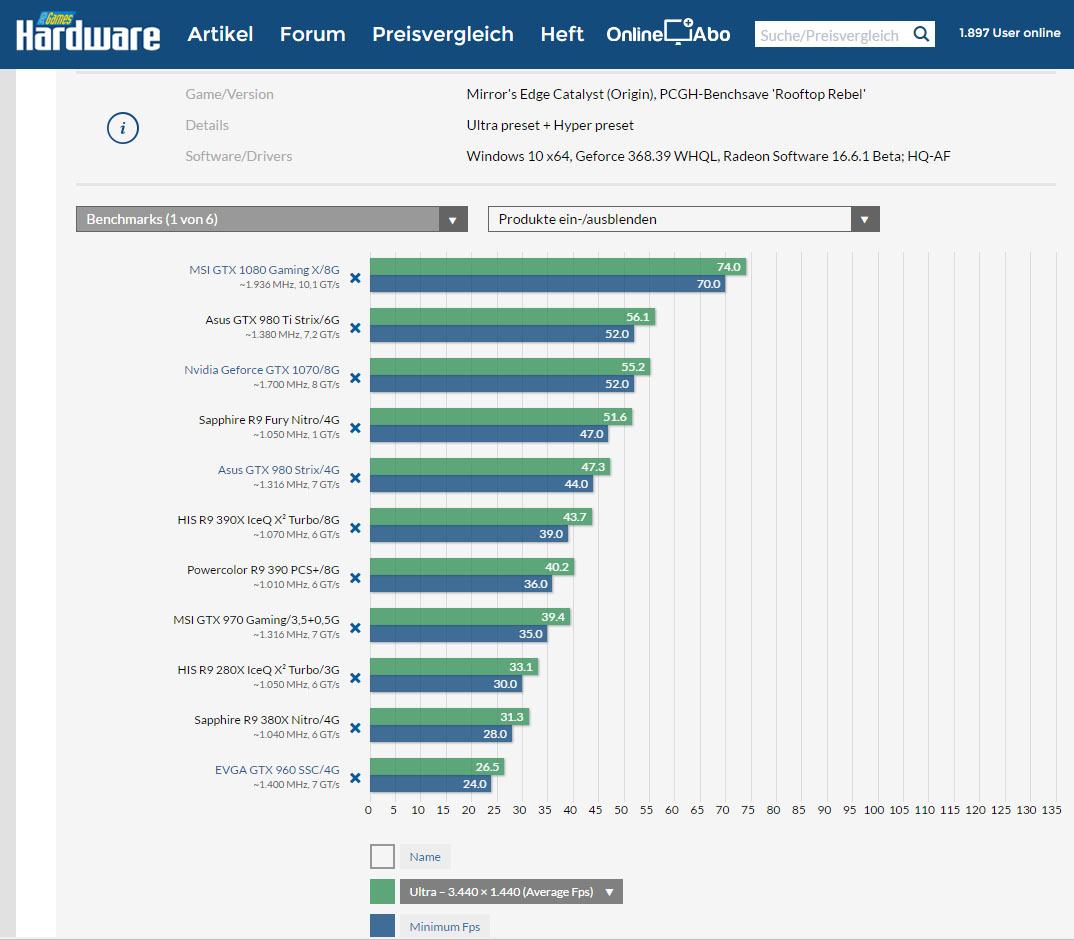Click the green 40.2 bar for R9 390

(x=473, y=567)
